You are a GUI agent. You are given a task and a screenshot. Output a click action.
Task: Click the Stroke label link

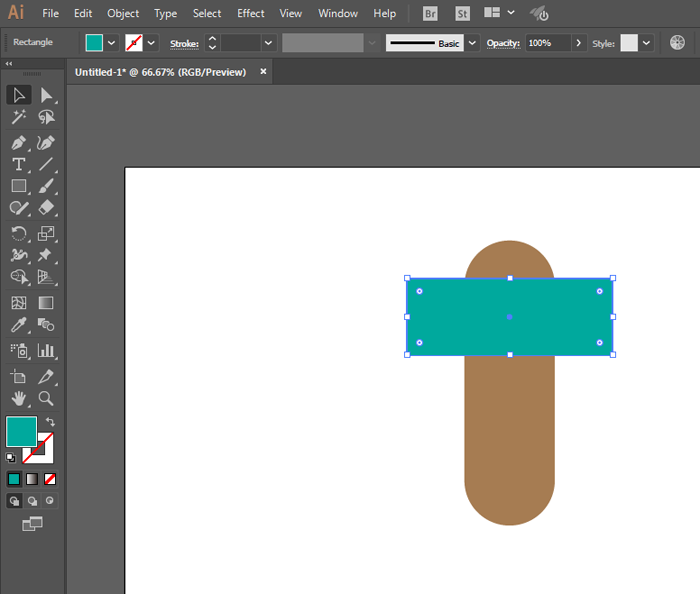[x=184, y=44]
